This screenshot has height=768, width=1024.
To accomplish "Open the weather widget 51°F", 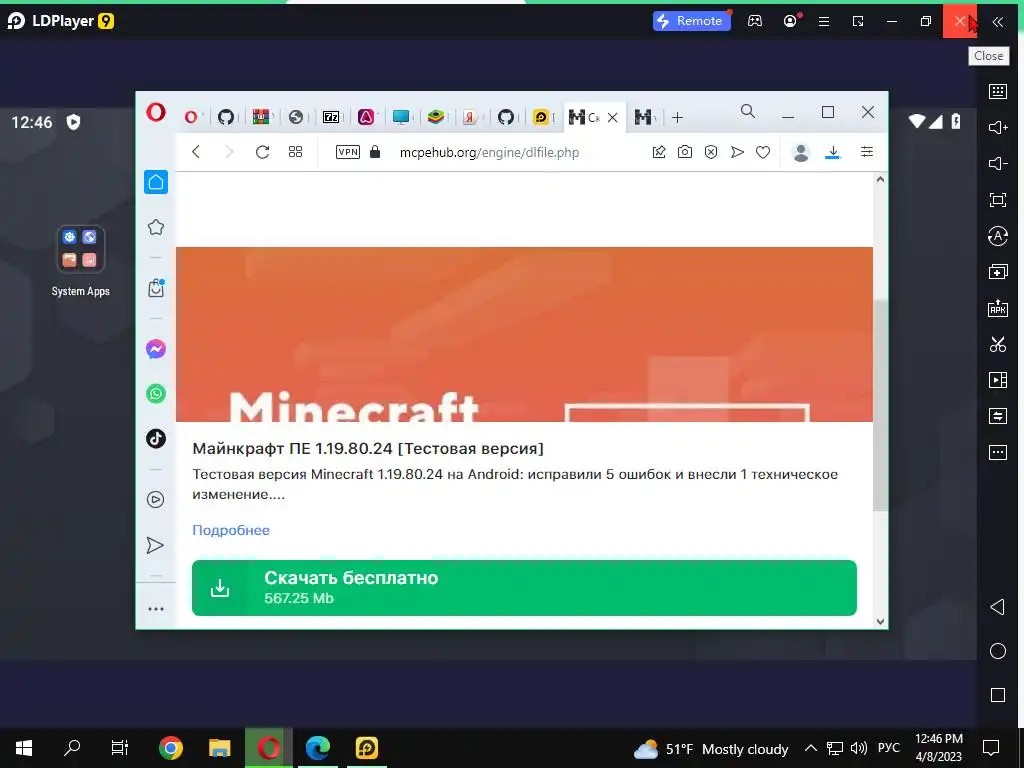I will pyautogui.click(x=711, y=748).
